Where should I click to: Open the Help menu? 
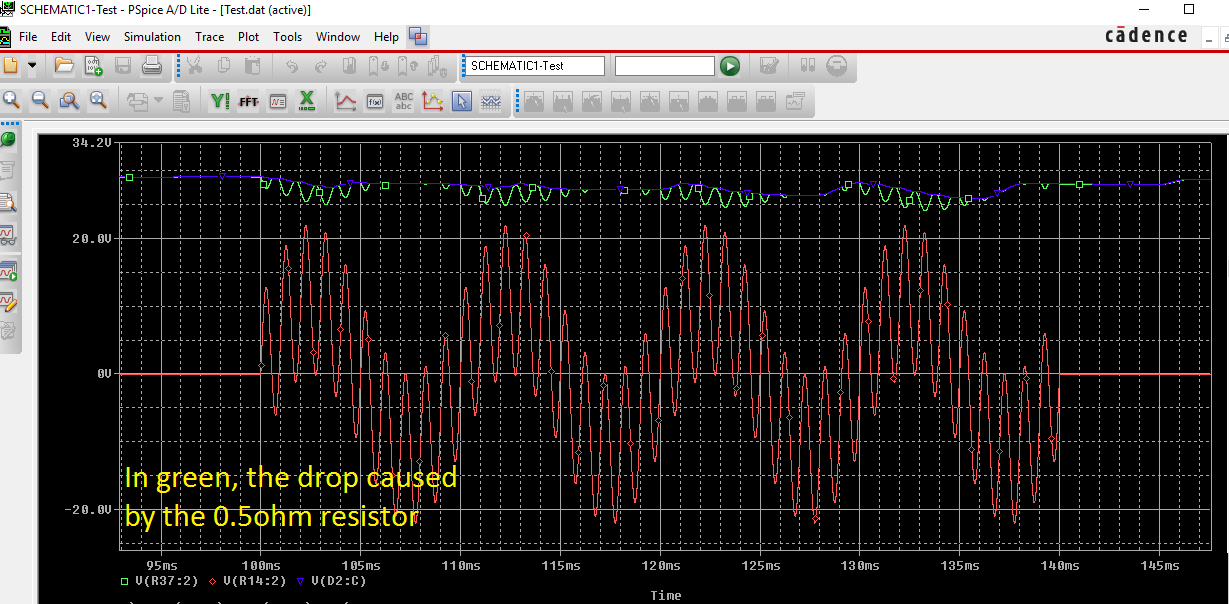pyautogui.click(x=386, y=37)
